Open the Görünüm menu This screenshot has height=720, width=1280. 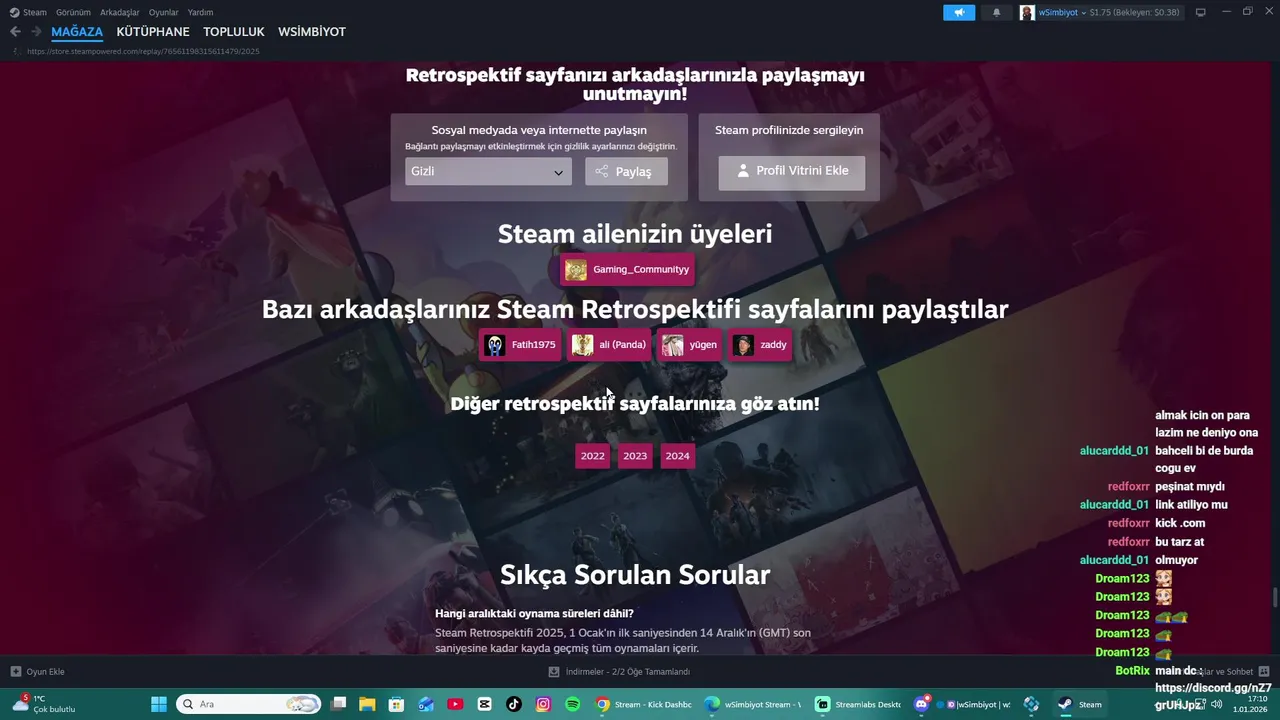coord(73,12)
